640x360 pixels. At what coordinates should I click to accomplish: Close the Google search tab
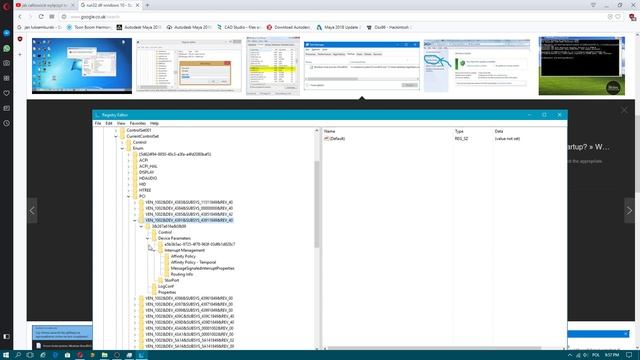click(x=138, y=5)
